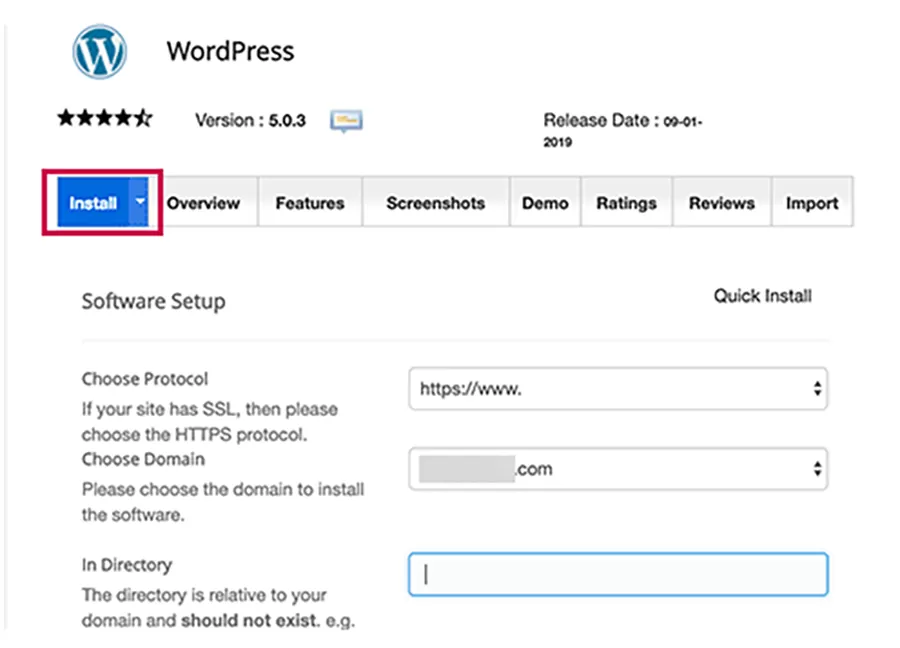Image resolution: width=900 pixels, height=648 pixels.
Task: Click the Version : 5.0.3 text
Action: pyautogui.click(x=250, y=121)
